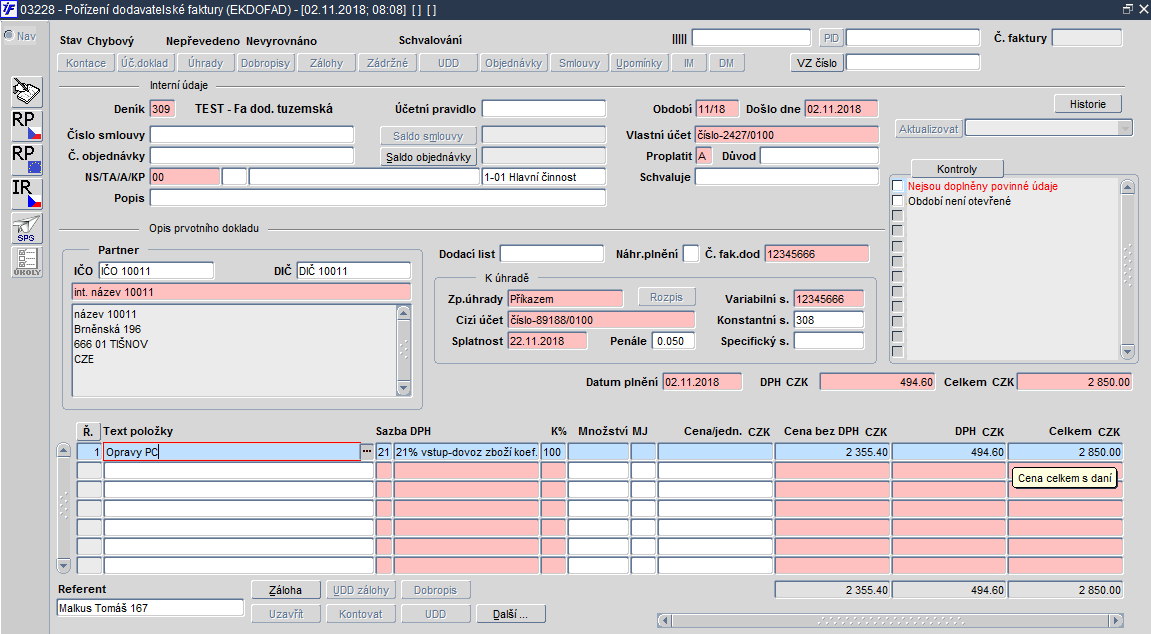Image resolution: width=1151 pixels, height=634 pixels.
Task: Click the Č. fak.dod field 12345666
Action: tap(816, 254)
